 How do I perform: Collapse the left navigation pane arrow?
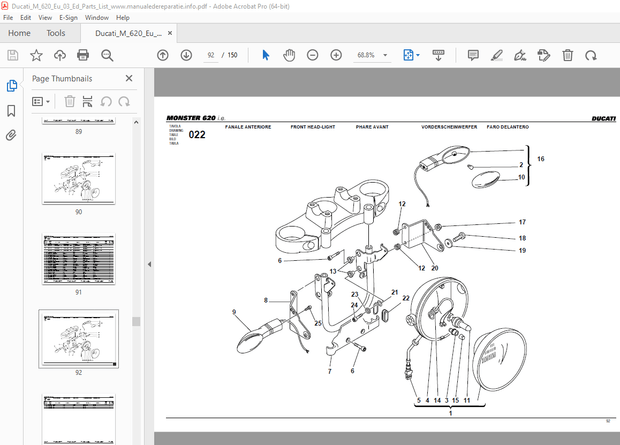click(149, 264)
